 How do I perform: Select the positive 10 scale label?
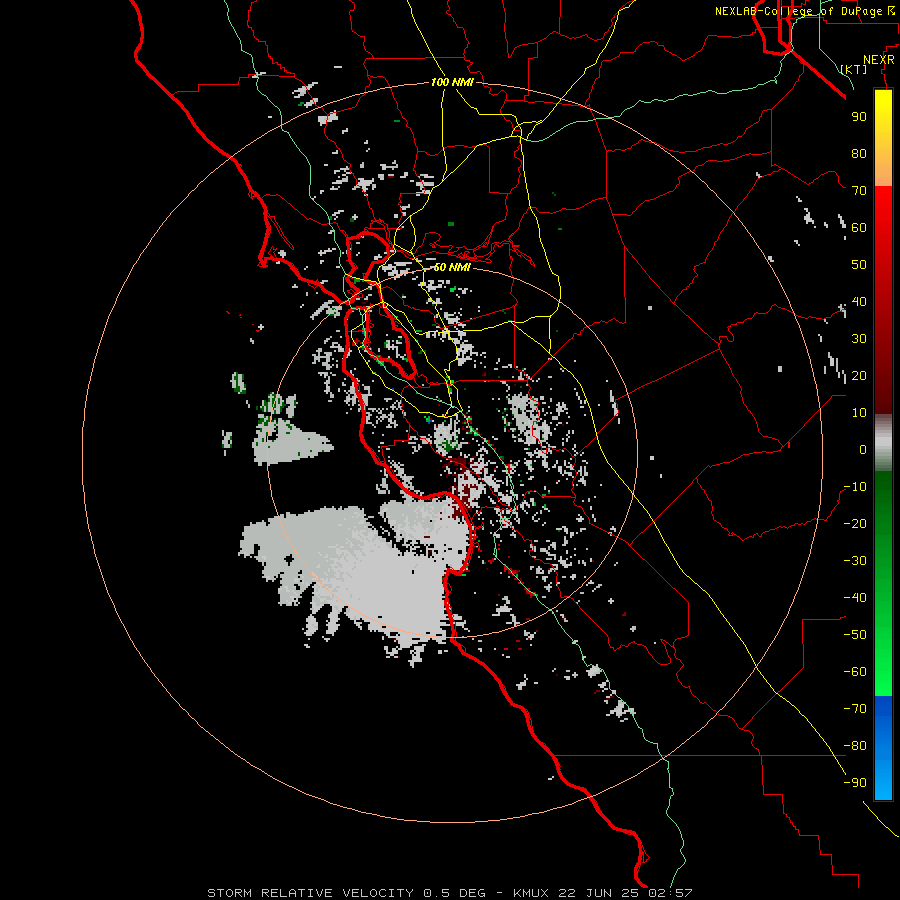point(859,413)
